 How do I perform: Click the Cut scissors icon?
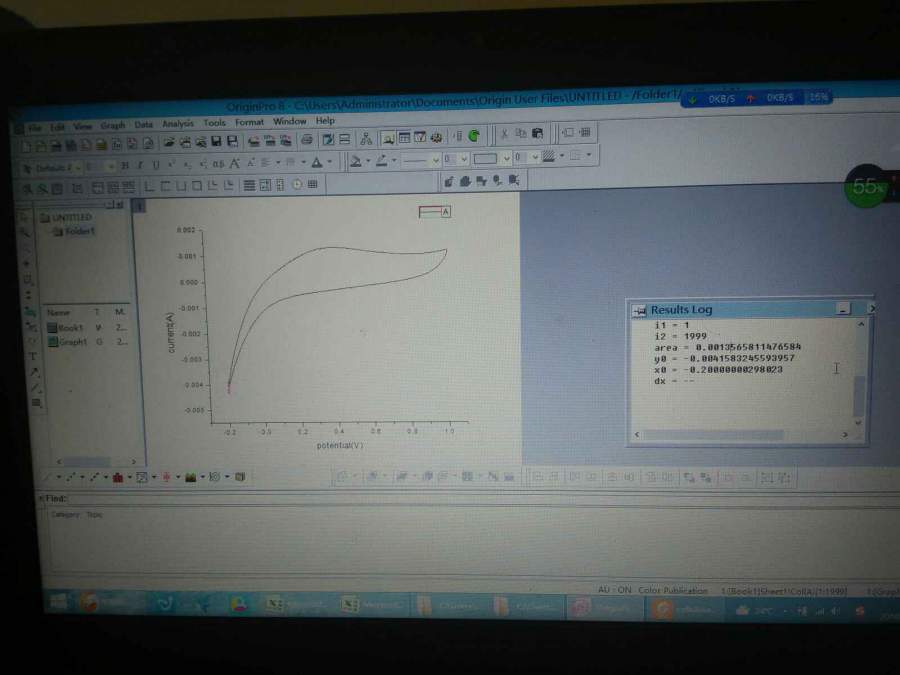point(504,134)
